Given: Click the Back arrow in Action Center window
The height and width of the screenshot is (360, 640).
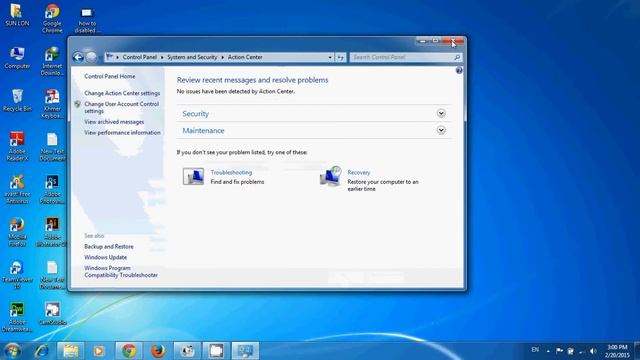Looking at the screenshot, I should (x=78, y=57).
